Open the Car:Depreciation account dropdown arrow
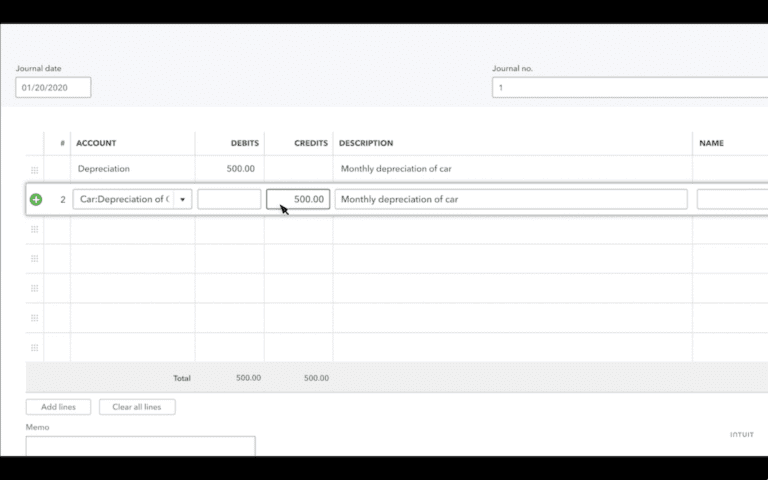Screen dimensions: 768x480 [x=182, y=199]
